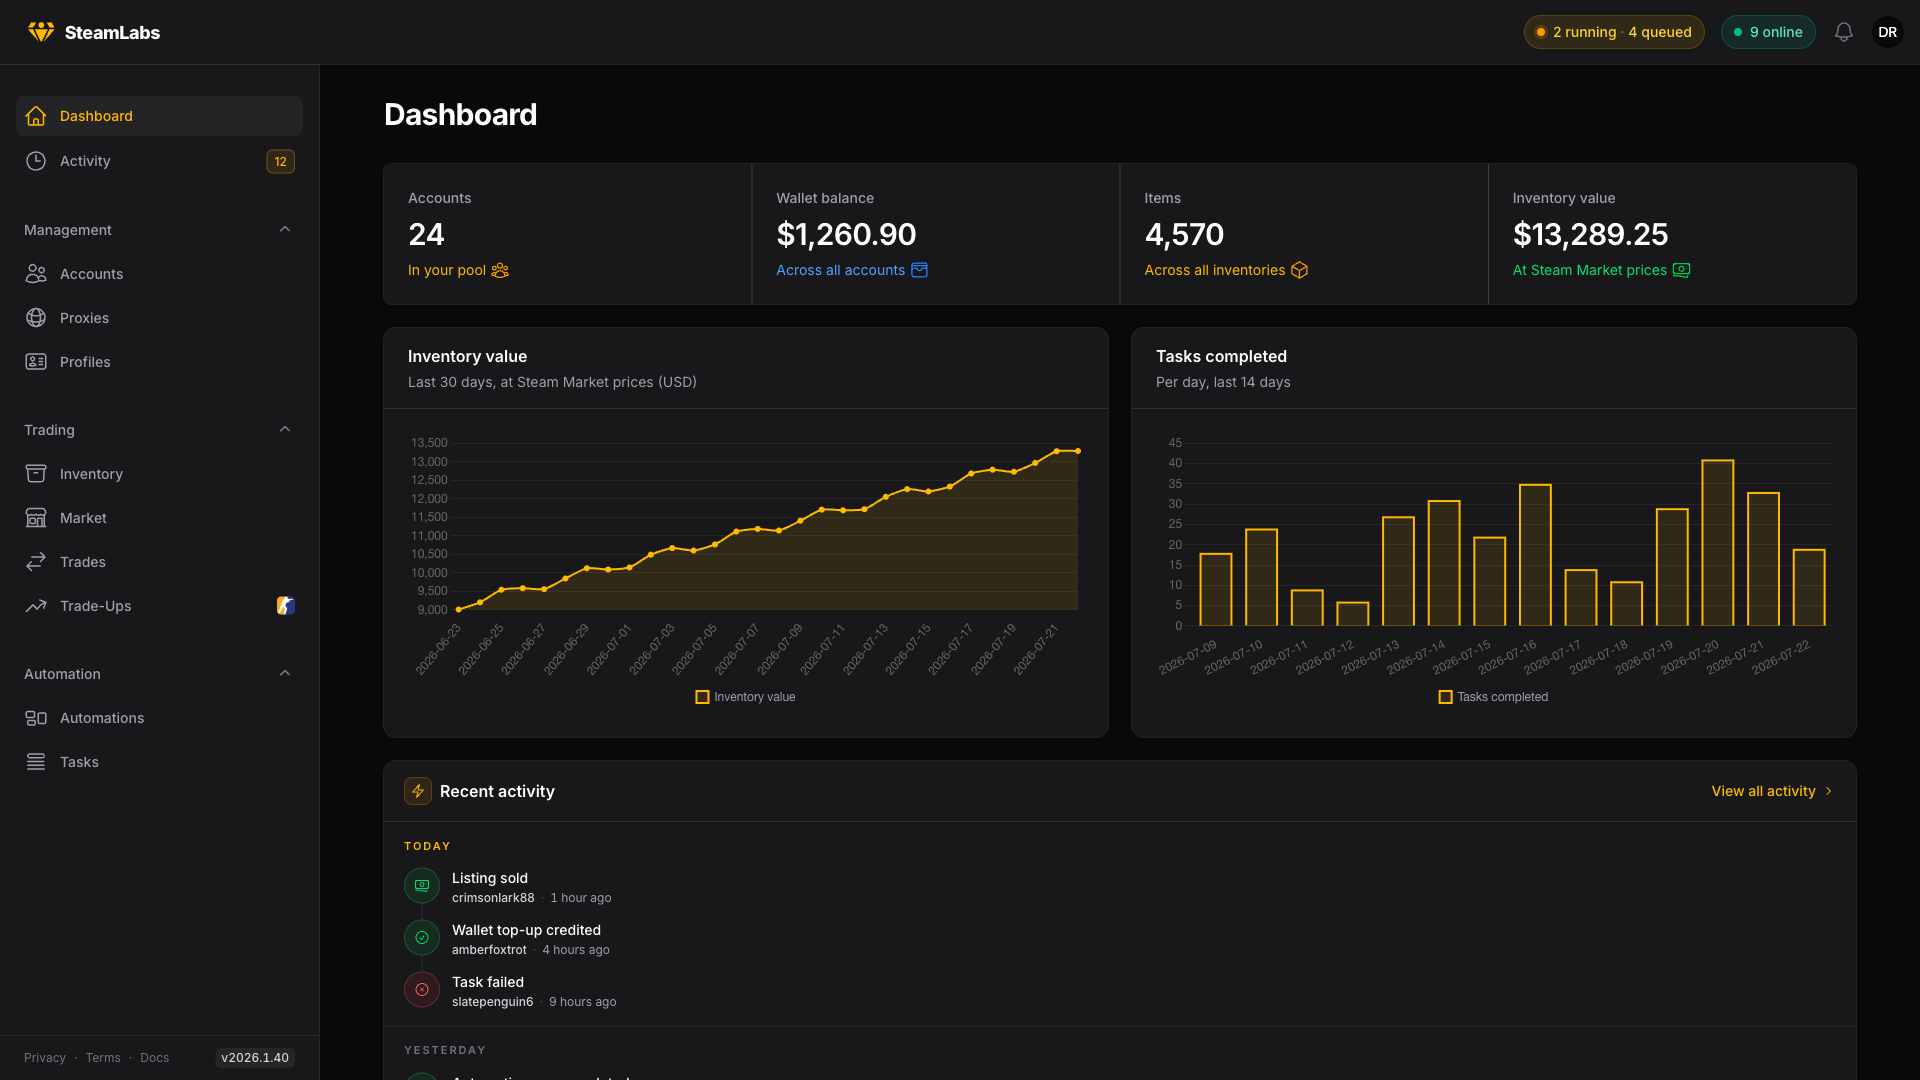Click the tallest bar for 2026-07-20
Screen dimensions: 1920x1080
pos(1718,543)
